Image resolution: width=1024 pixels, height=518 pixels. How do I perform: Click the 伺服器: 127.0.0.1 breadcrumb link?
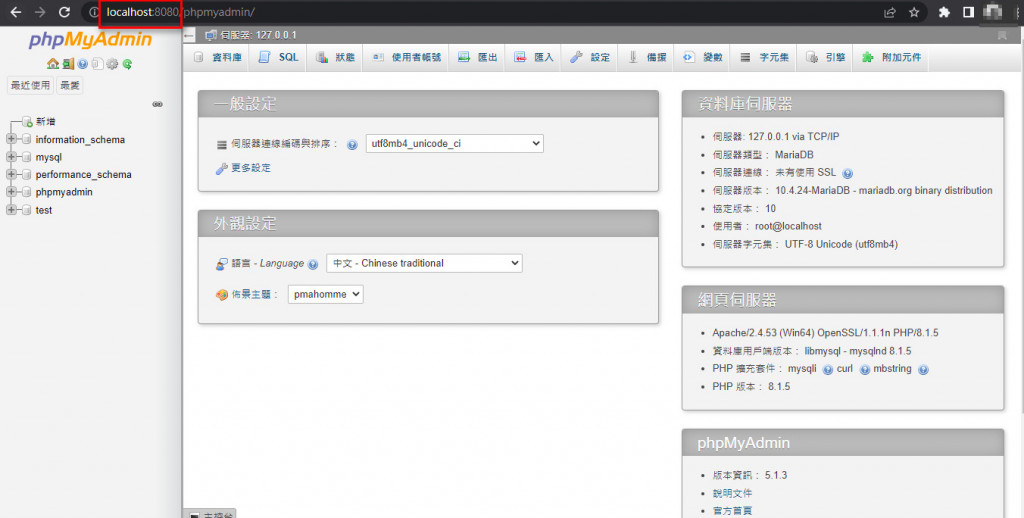click(x=258, y=35)
